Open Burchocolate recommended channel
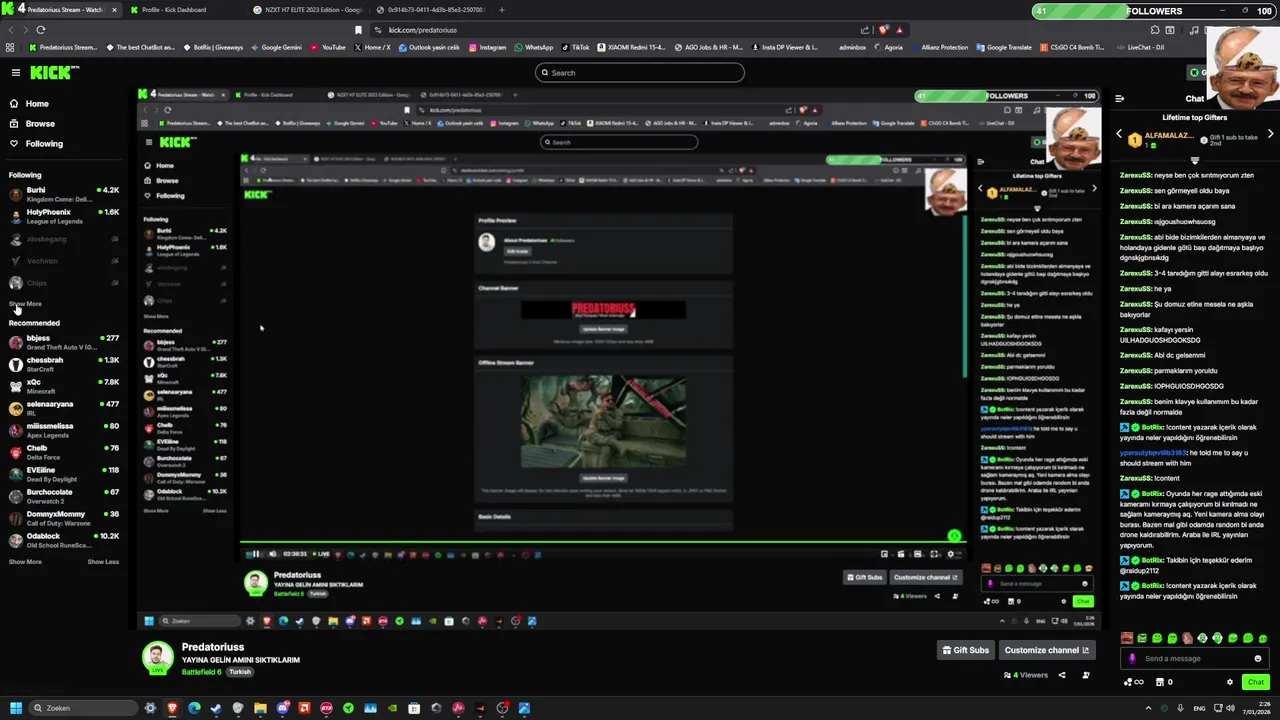This screenshot has width=1280, height=720. coord(64,496)
